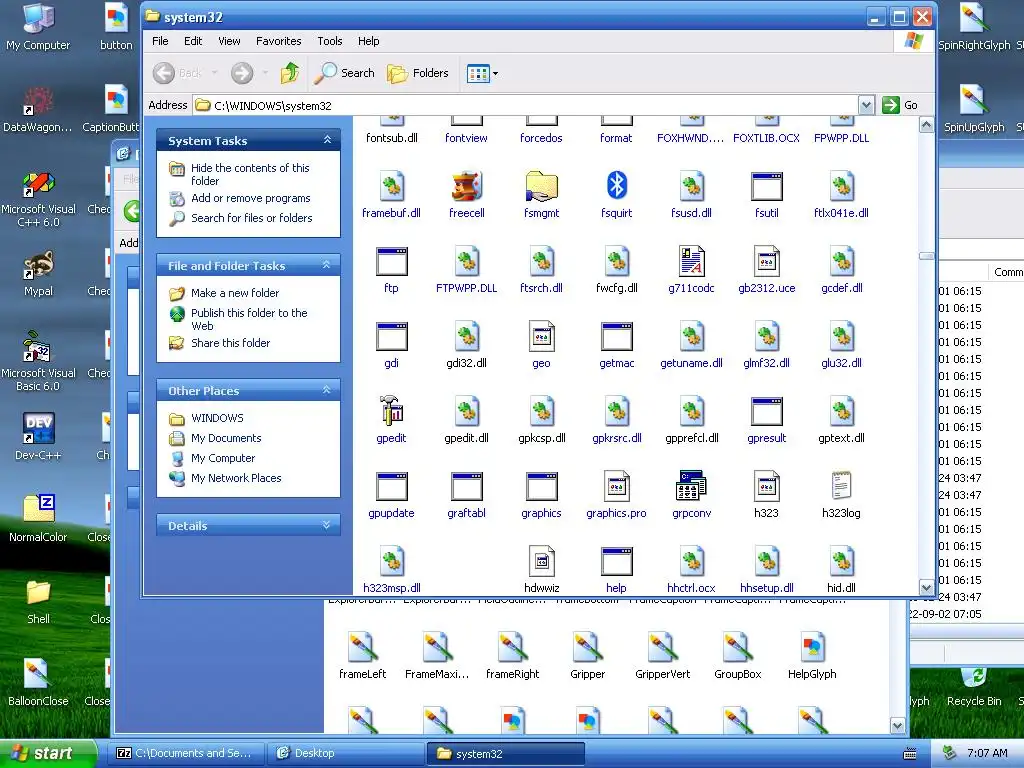The image size is (1024, 768).
Task: Open the Tools menu
Action: pos(330,41)
